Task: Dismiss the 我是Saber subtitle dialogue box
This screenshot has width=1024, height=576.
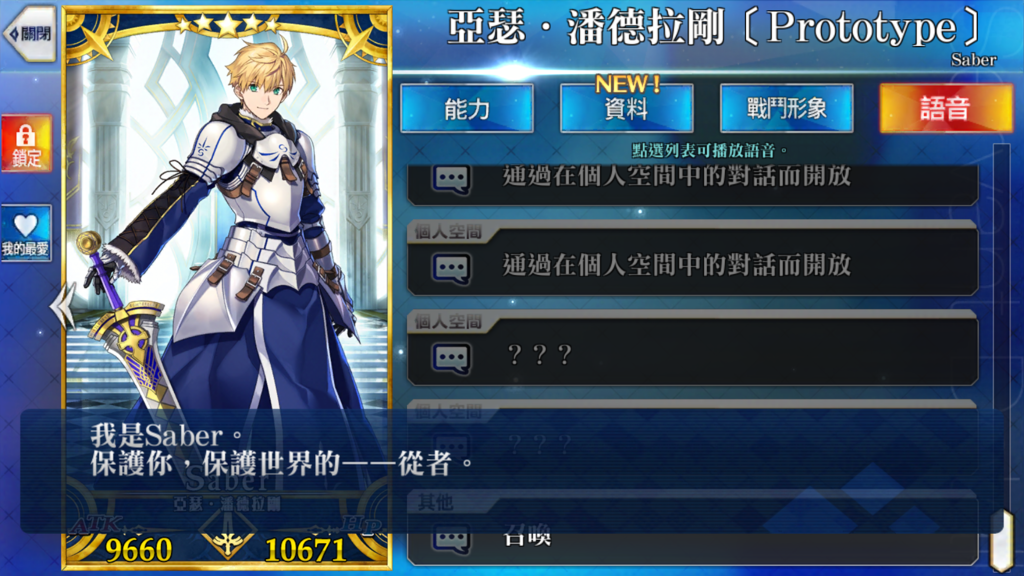Action: click(x=512, y=471)
